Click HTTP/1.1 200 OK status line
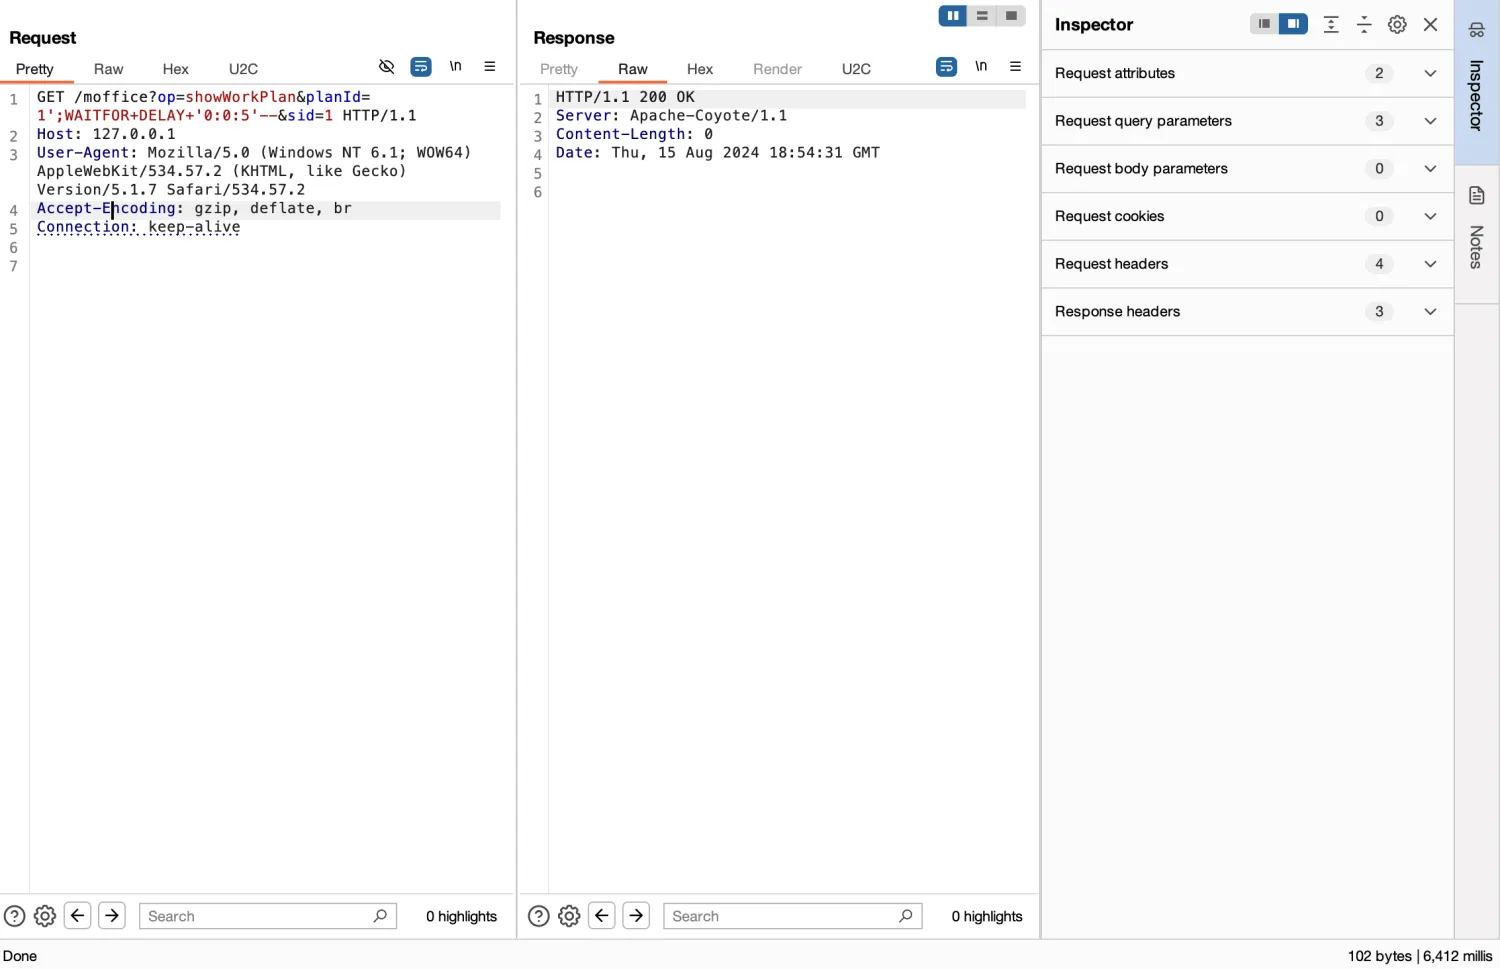 click(625, 98)
